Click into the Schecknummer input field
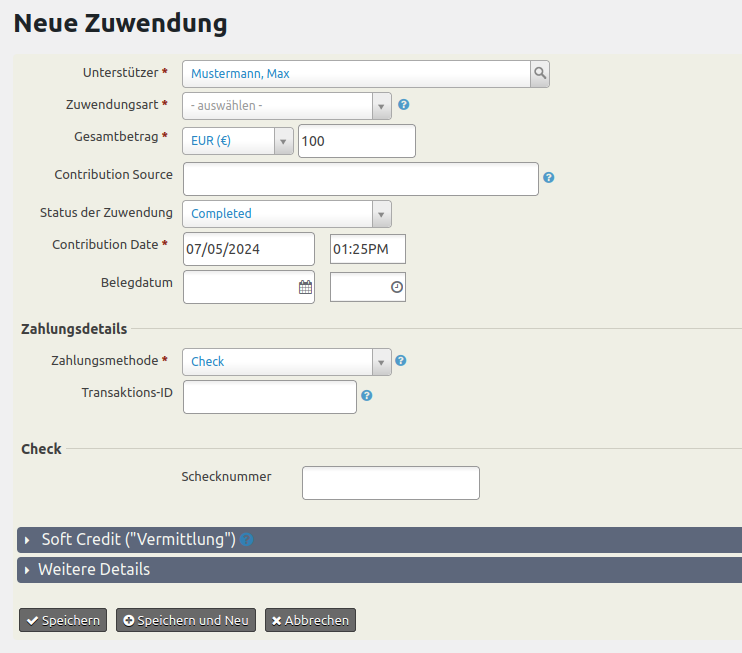This screenshot has width=742, height=653. coord(390,483)
